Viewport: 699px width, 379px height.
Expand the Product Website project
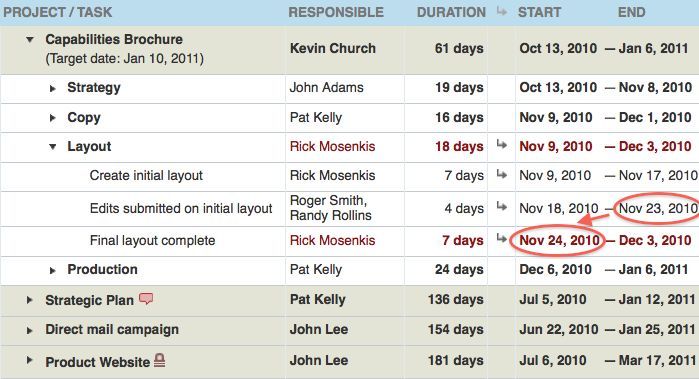point(29,360)
